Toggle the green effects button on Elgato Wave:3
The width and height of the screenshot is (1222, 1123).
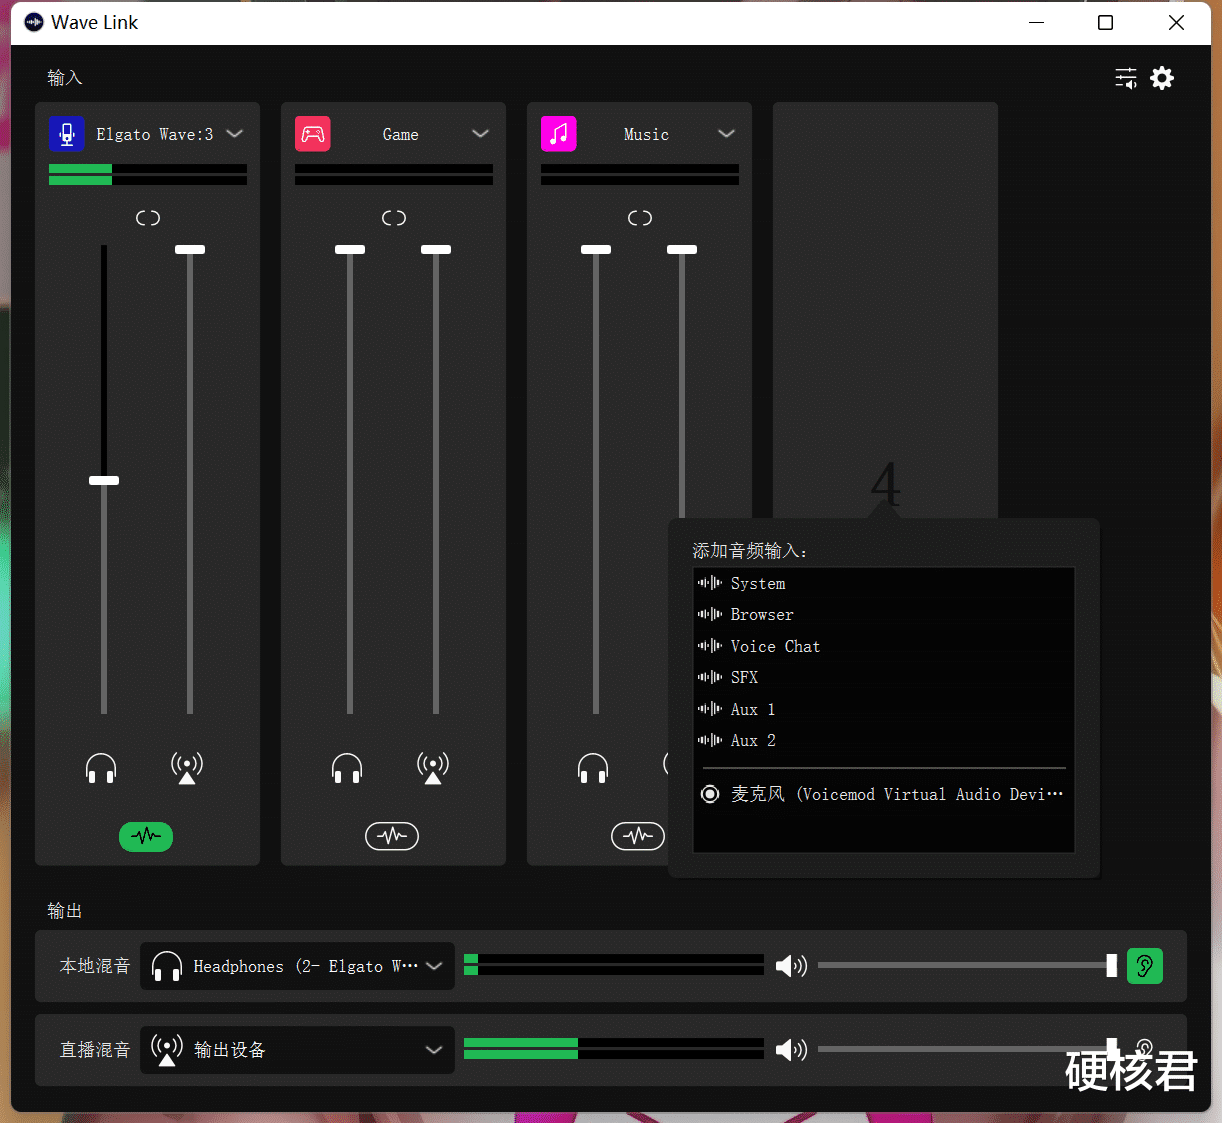[x=146, y=836]
